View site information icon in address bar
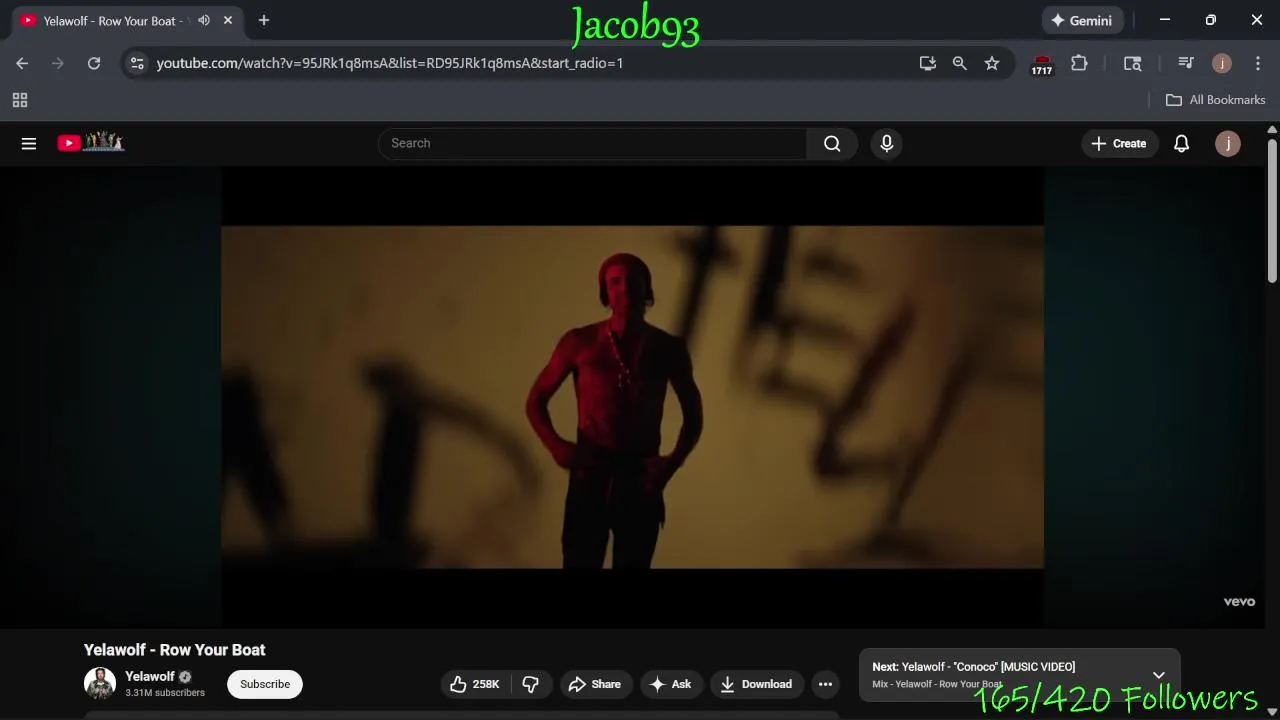 (x=137, y=63)
